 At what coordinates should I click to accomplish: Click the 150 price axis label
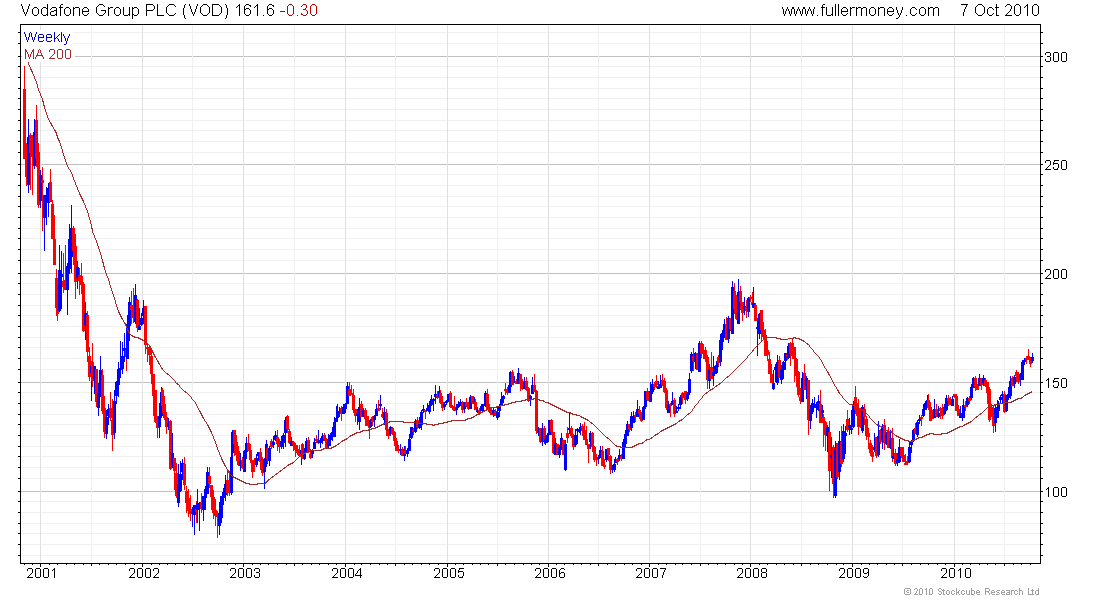(1056, 383)
